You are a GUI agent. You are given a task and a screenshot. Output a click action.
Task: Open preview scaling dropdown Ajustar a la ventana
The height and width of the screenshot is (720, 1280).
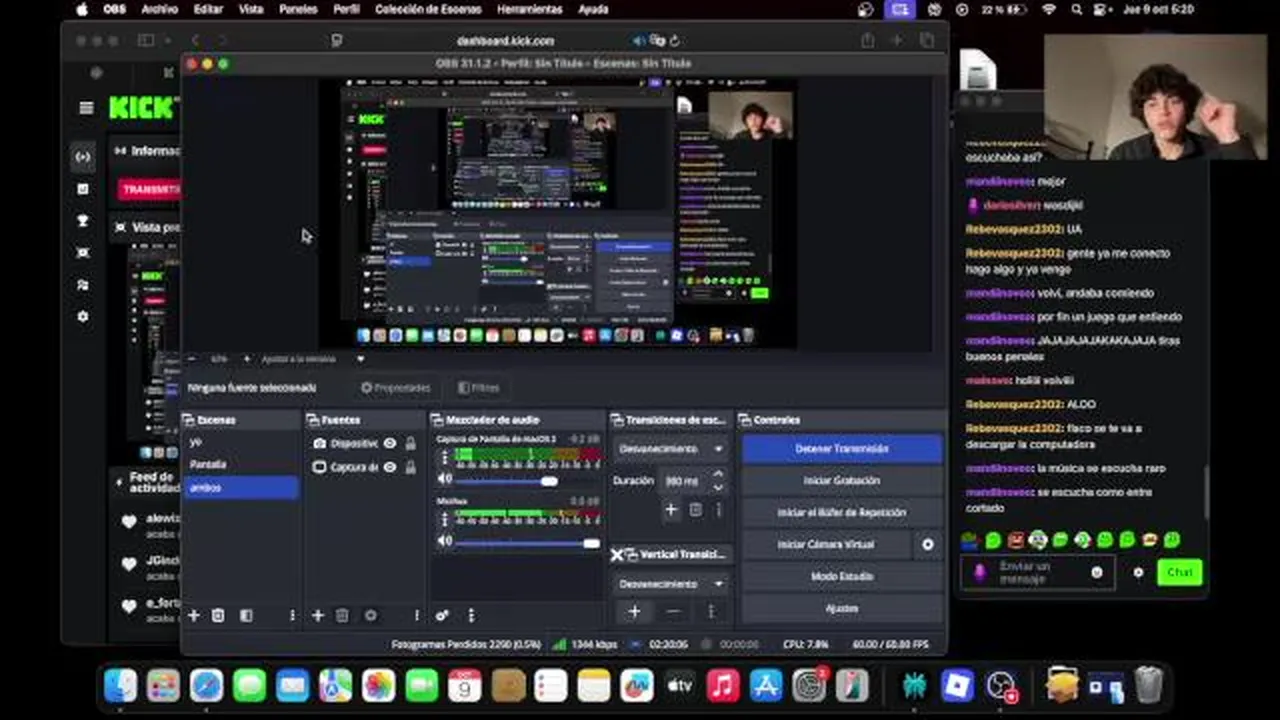click(312, 359)
